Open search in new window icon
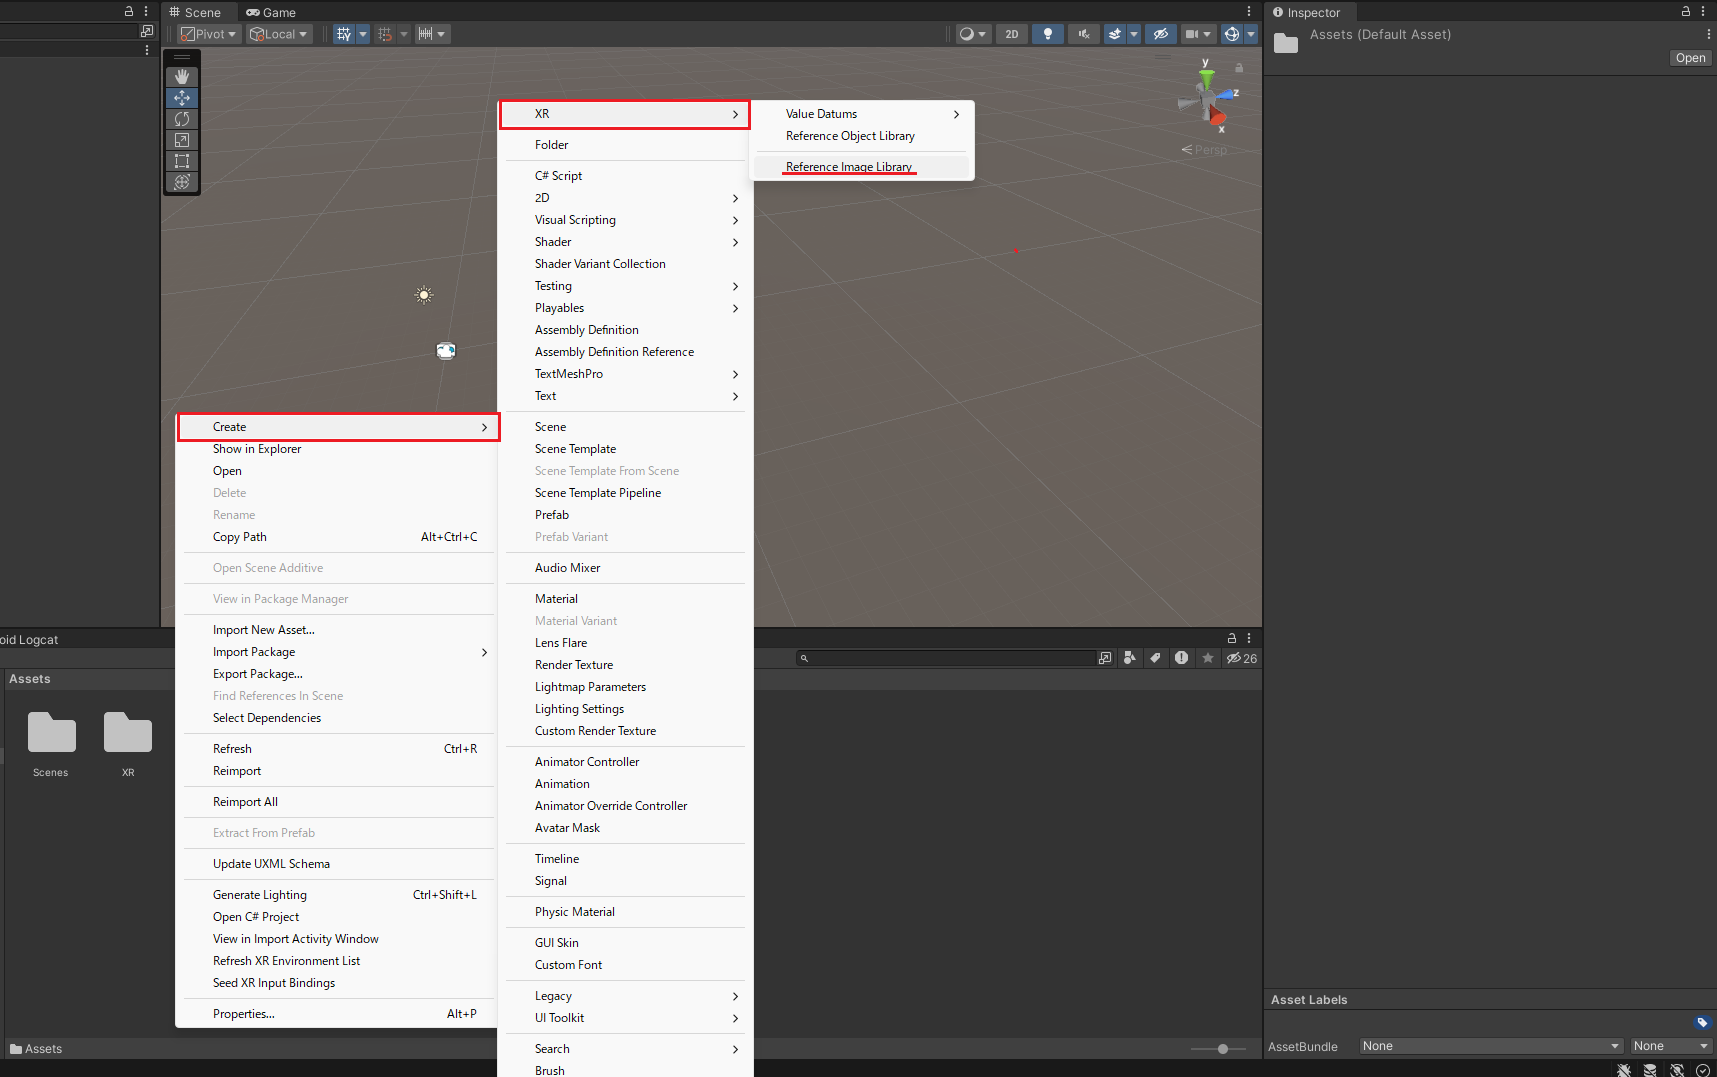1717x1077 pixels. pyautogui.click(x=1105, y=658)
